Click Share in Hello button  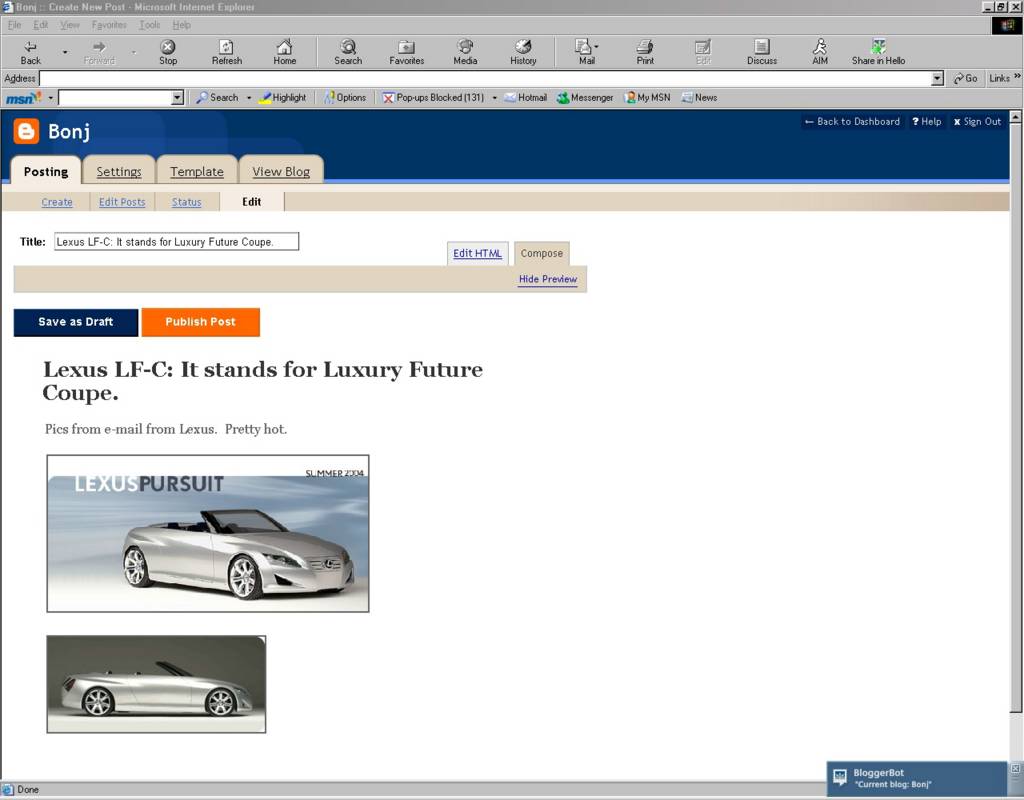878,52
